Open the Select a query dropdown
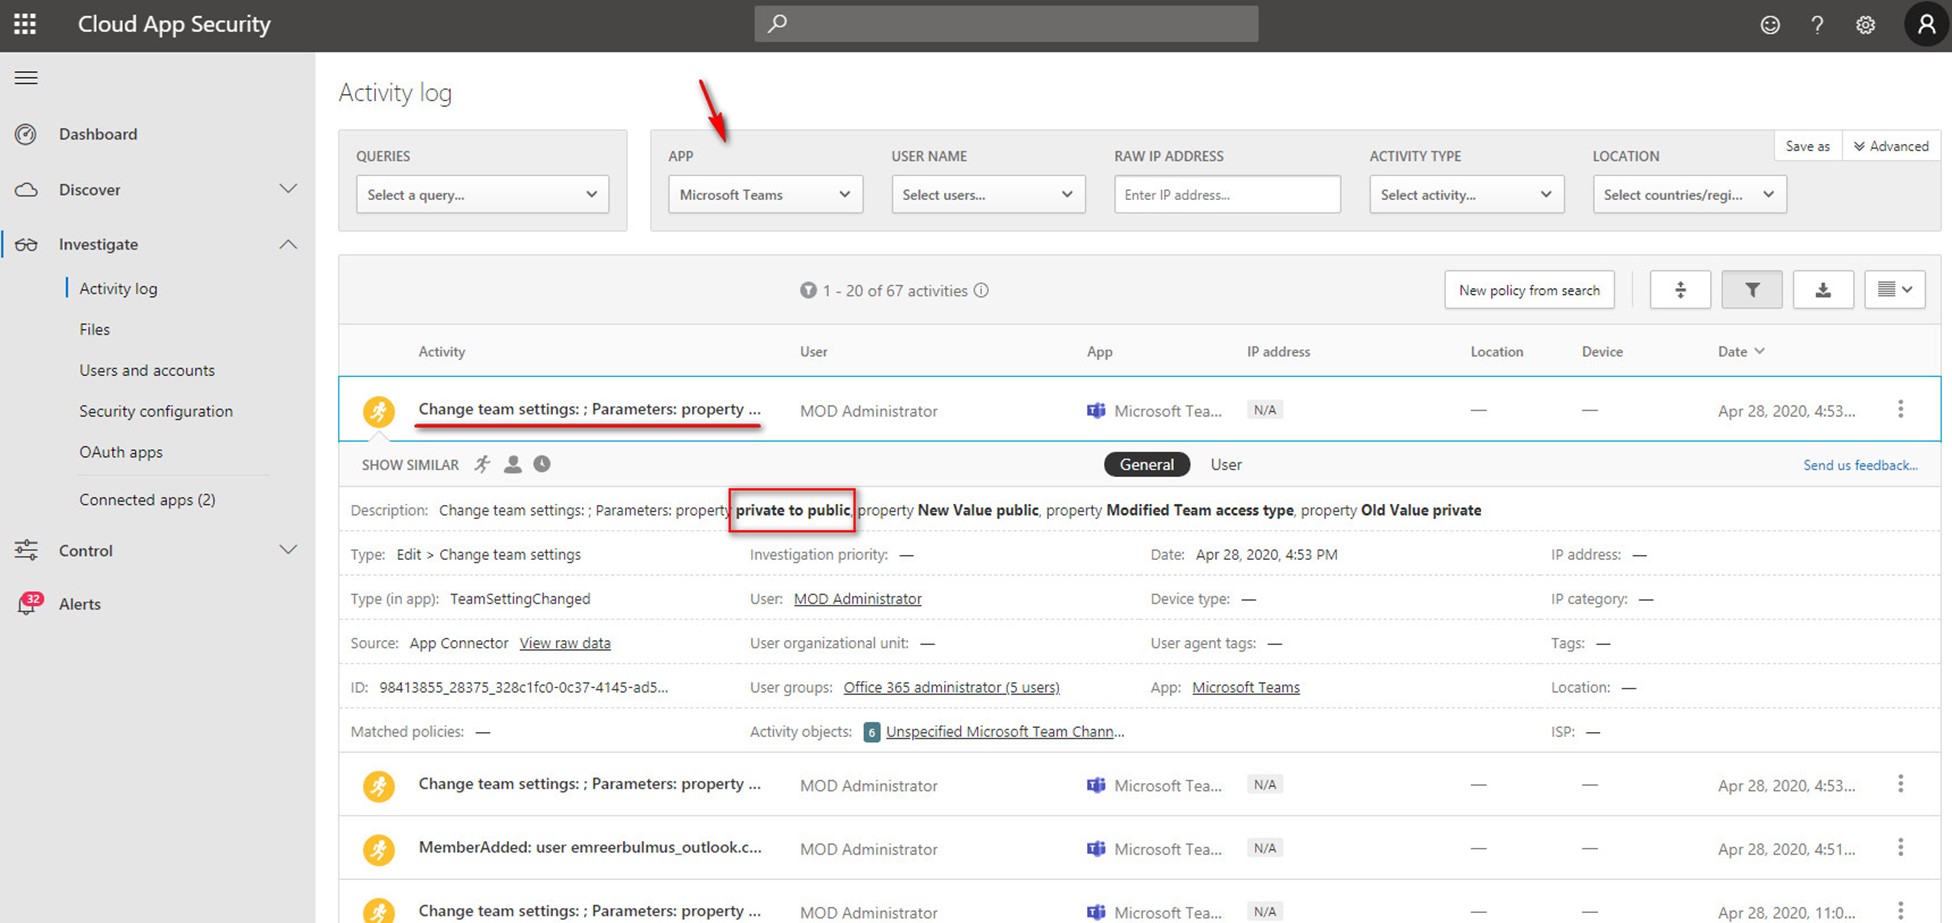The image size is (1952, 923). coord(482,194)
